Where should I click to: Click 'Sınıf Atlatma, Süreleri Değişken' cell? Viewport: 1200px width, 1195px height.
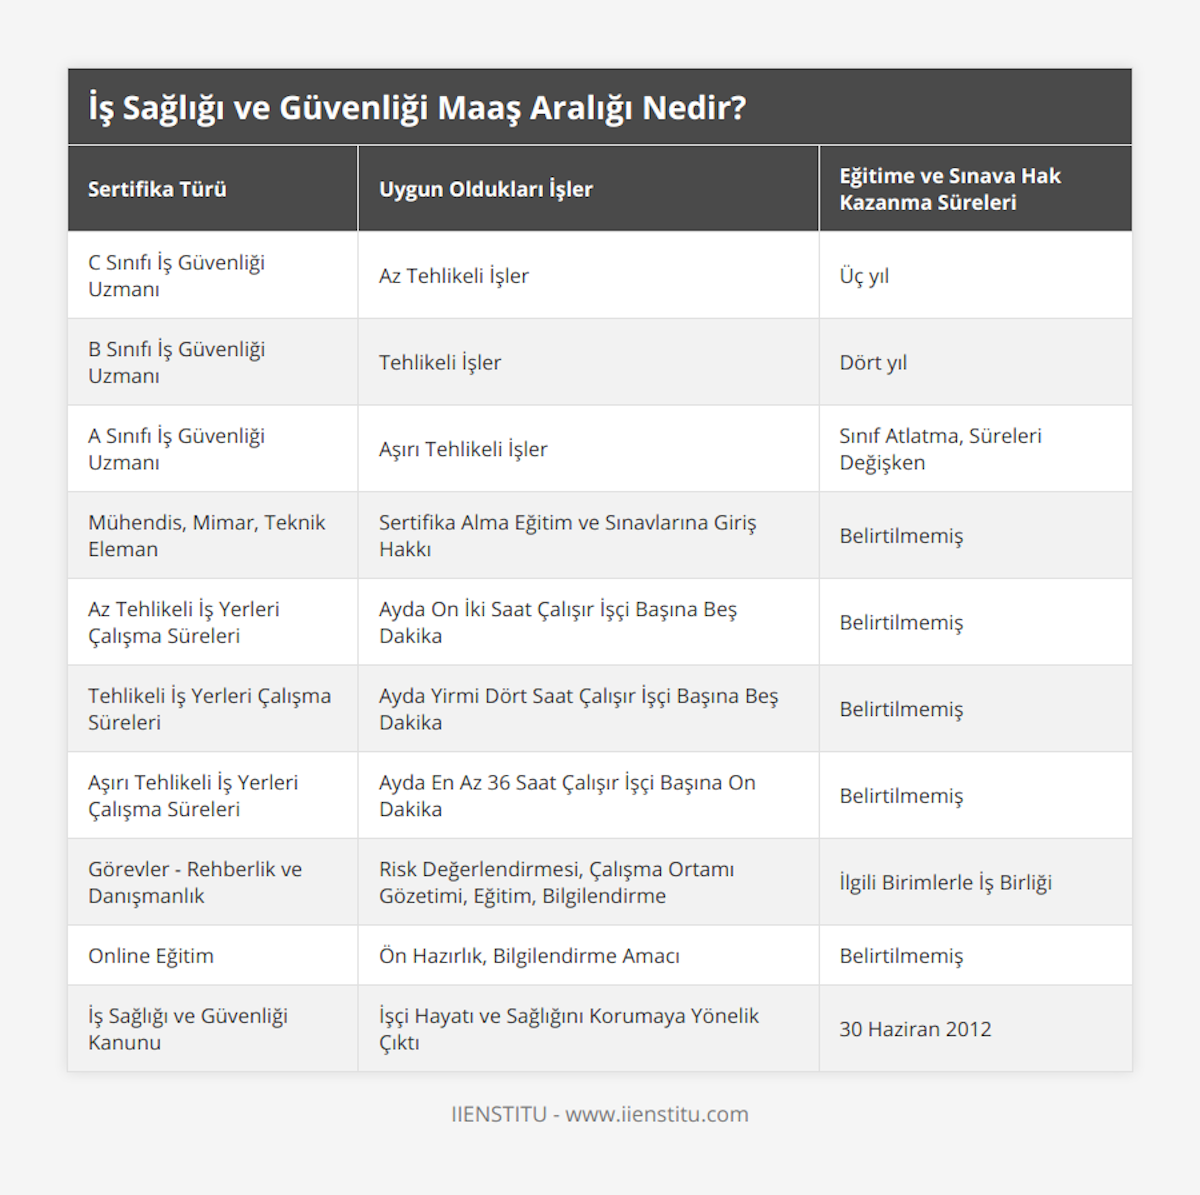click(940, 449)
